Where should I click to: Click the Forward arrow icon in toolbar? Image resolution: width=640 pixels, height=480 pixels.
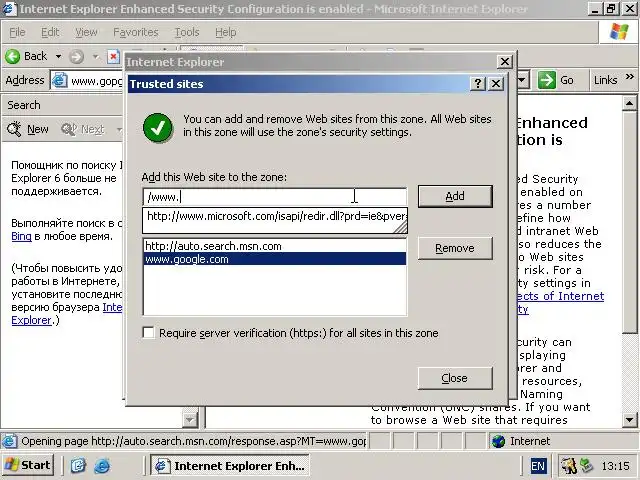pos(76,56)
